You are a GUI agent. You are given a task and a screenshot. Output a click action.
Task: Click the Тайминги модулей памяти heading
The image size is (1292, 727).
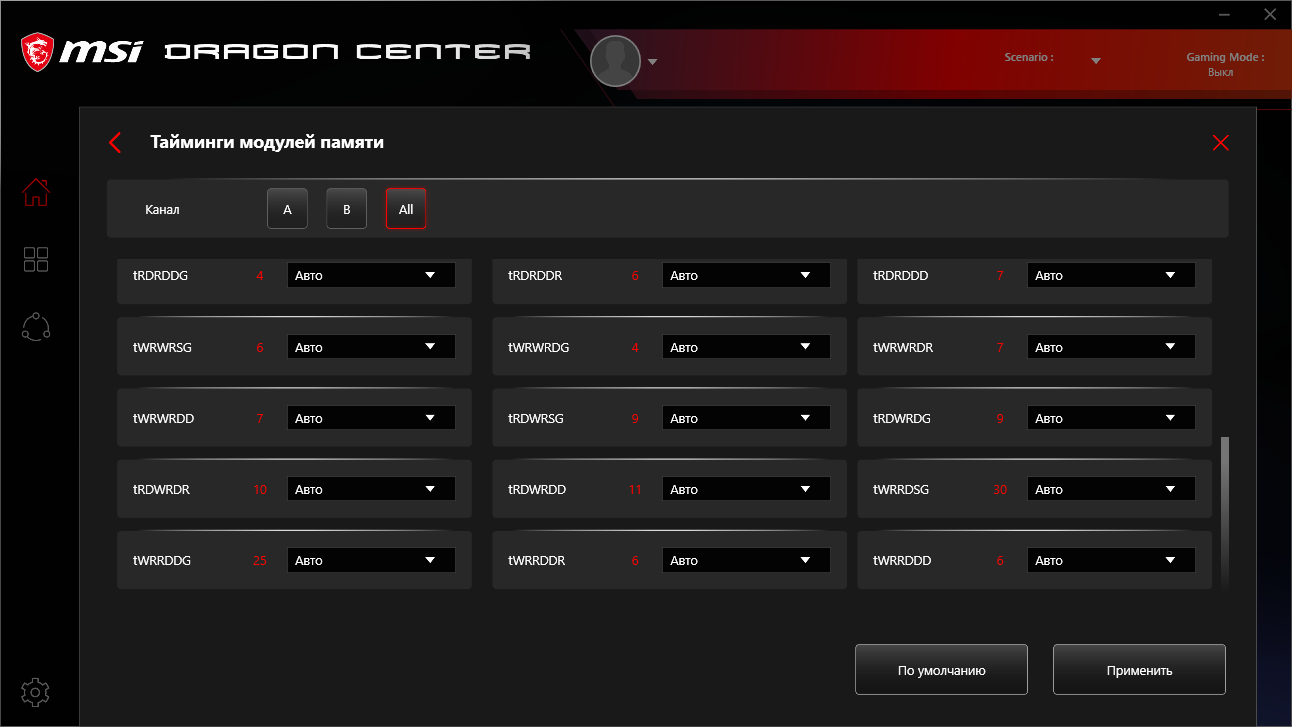pos(267,142)
